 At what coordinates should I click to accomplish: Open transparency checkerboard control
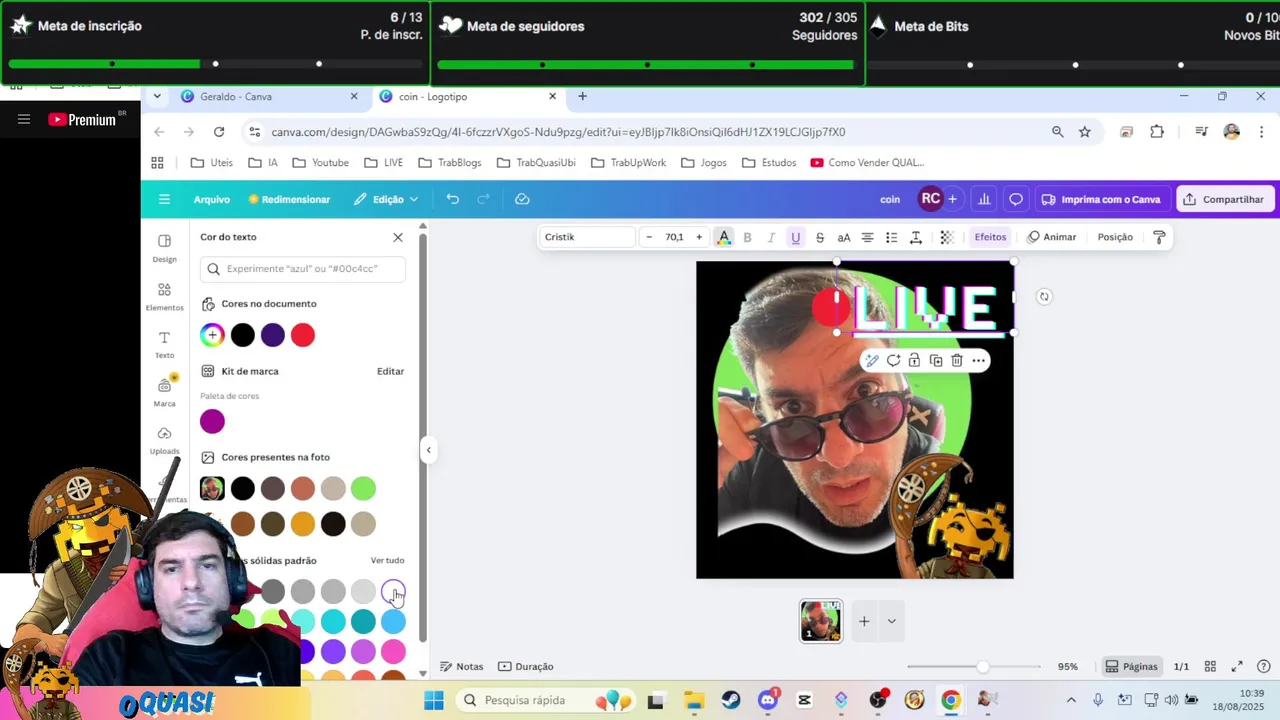pyautogui.click(x=947, y=237)
